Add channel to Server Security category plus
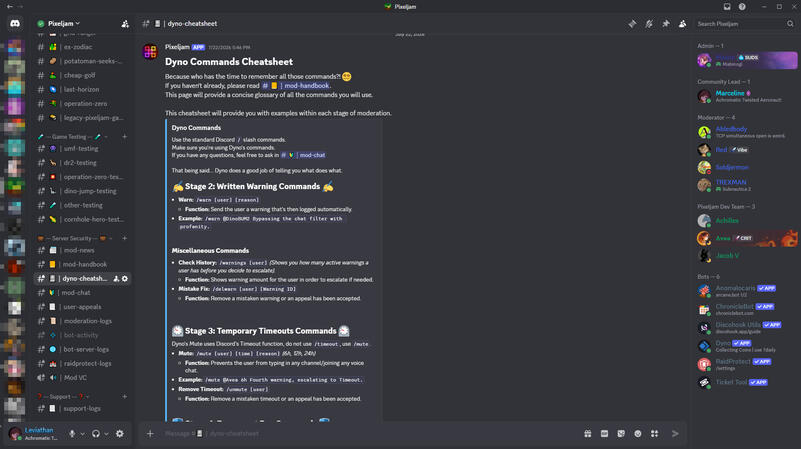 (124, 239)
